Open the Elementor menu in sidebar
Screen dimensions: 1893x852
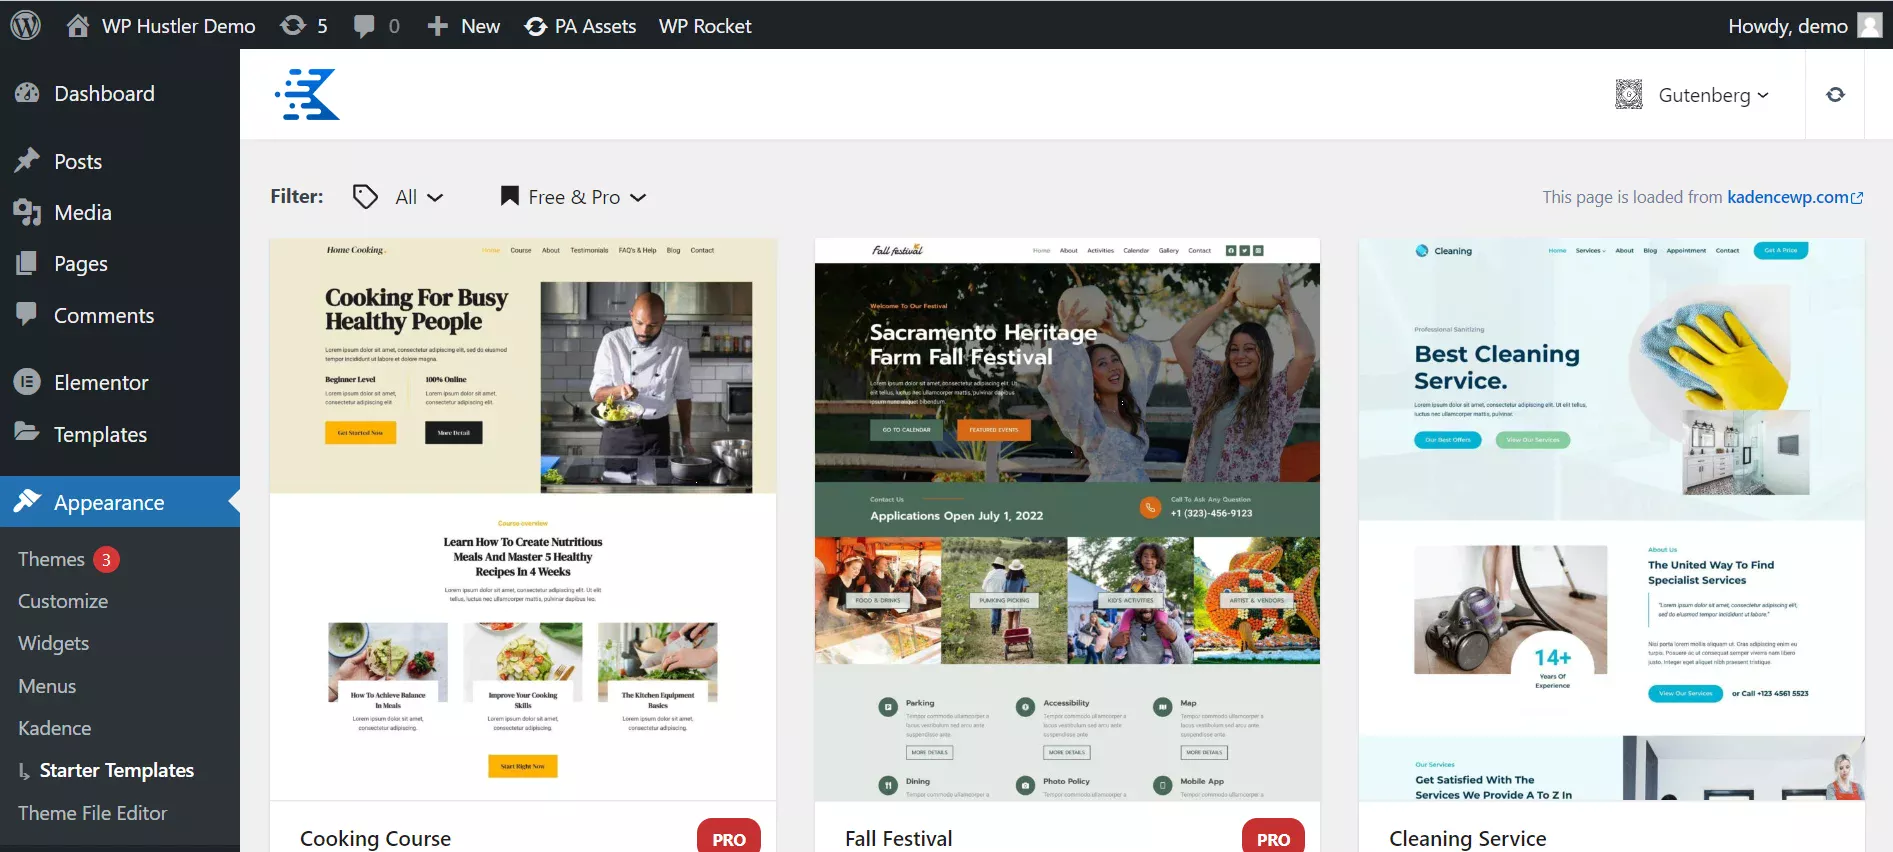pos(100,382)
